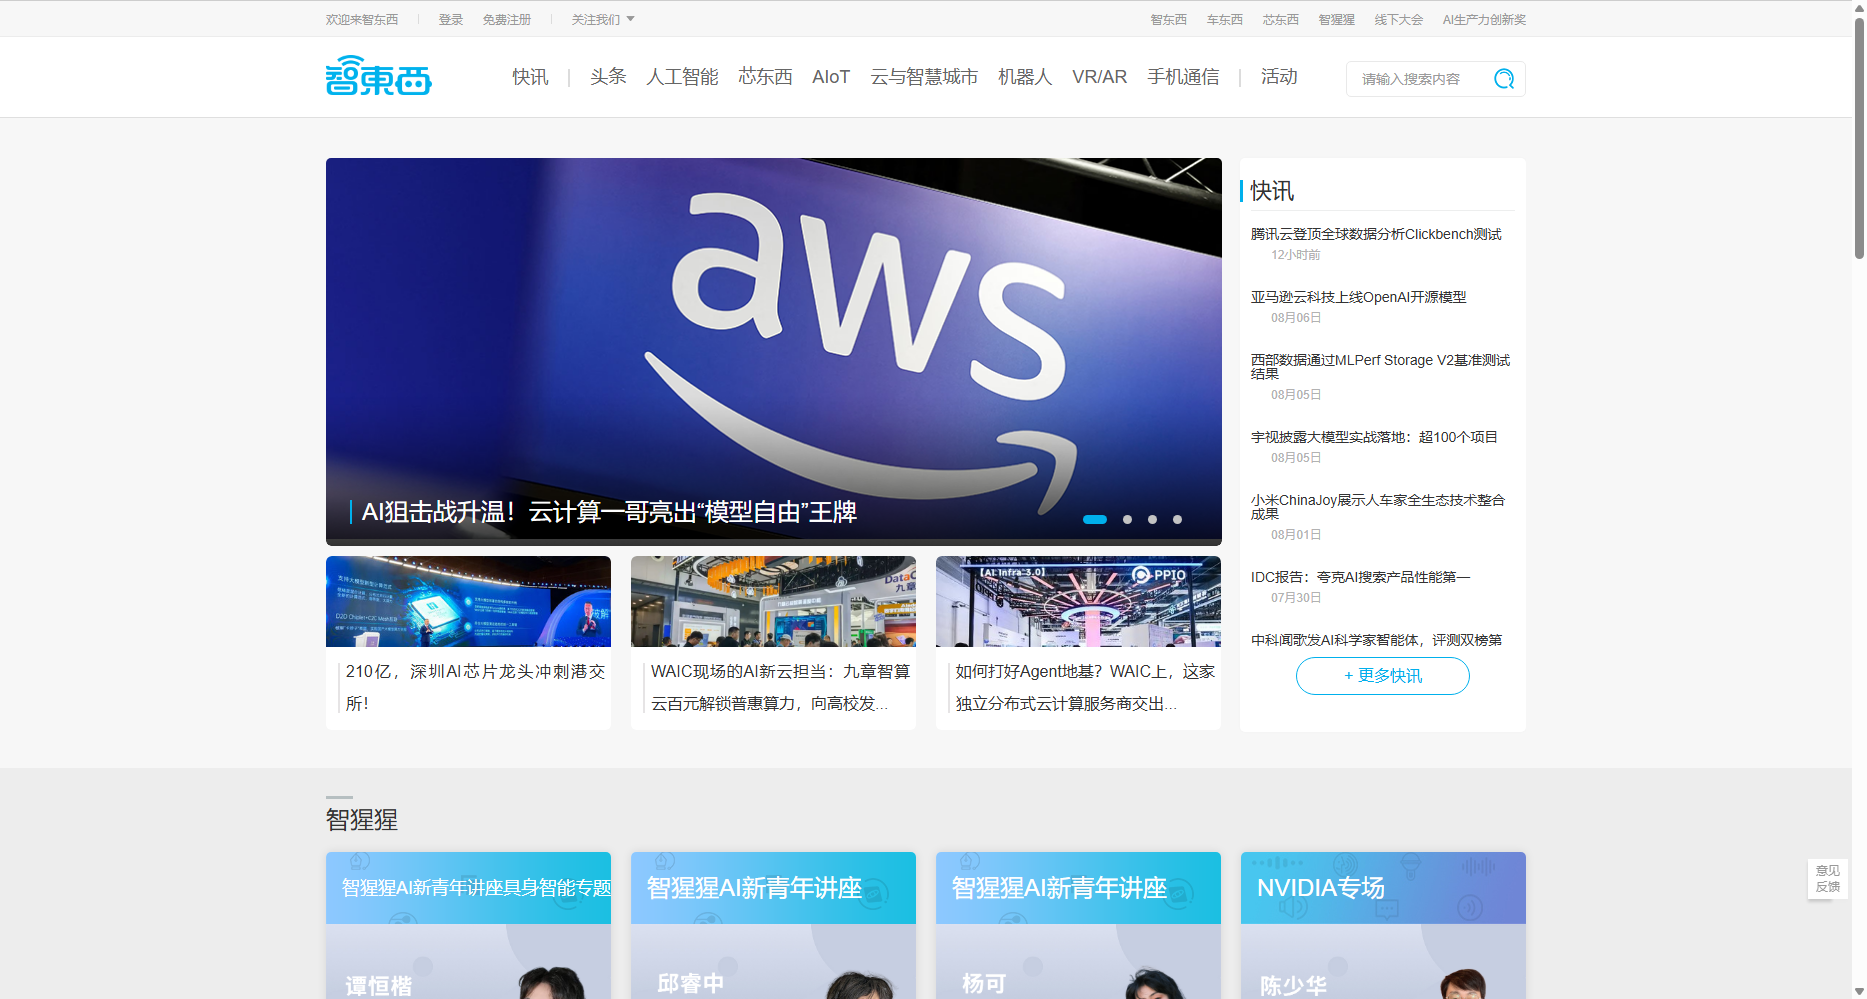Open the 宇视披露大模型实战落地 news item
1867x999 pixels.
click(x=1374, y=437)
